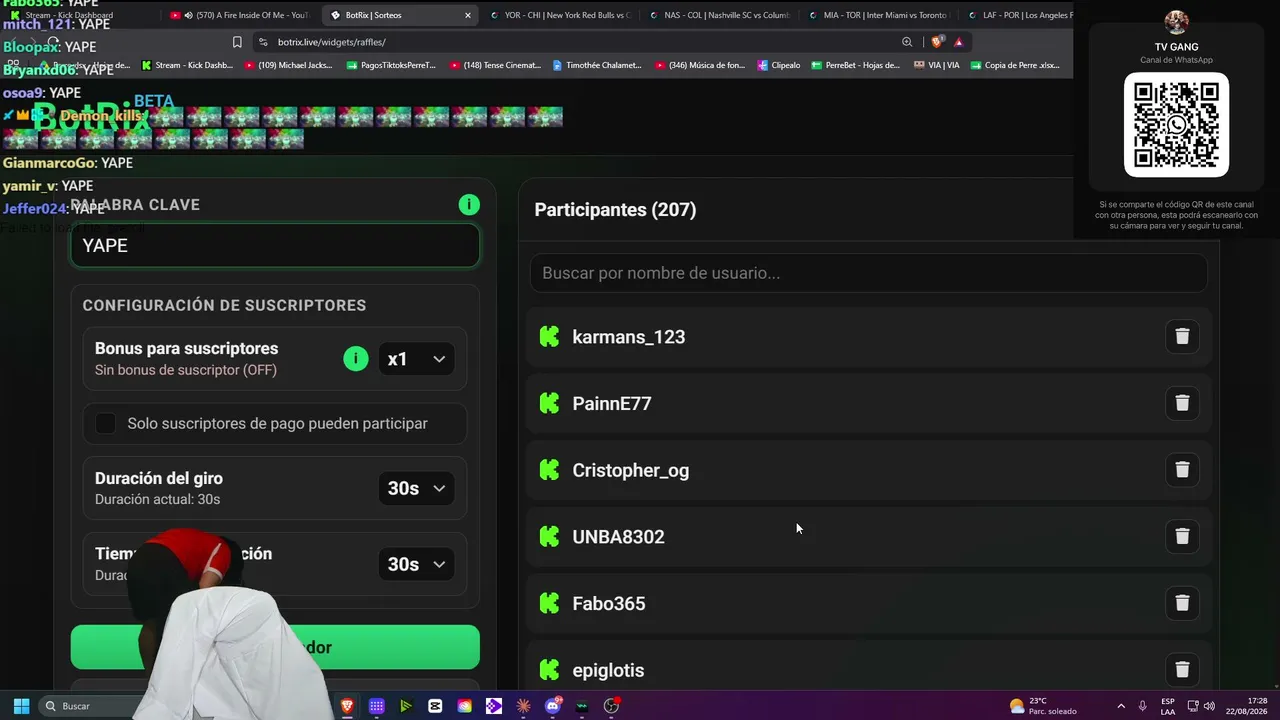Close the BotRix Sorteos tab
This screenshot has width=1280, height=720.
(x=468, y=15)
